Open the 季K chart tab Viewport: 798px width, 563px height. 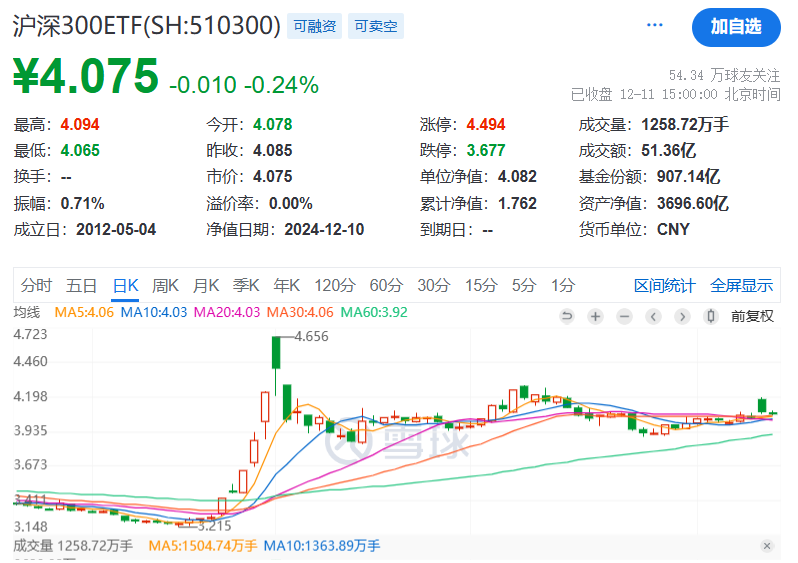point(246,286)
